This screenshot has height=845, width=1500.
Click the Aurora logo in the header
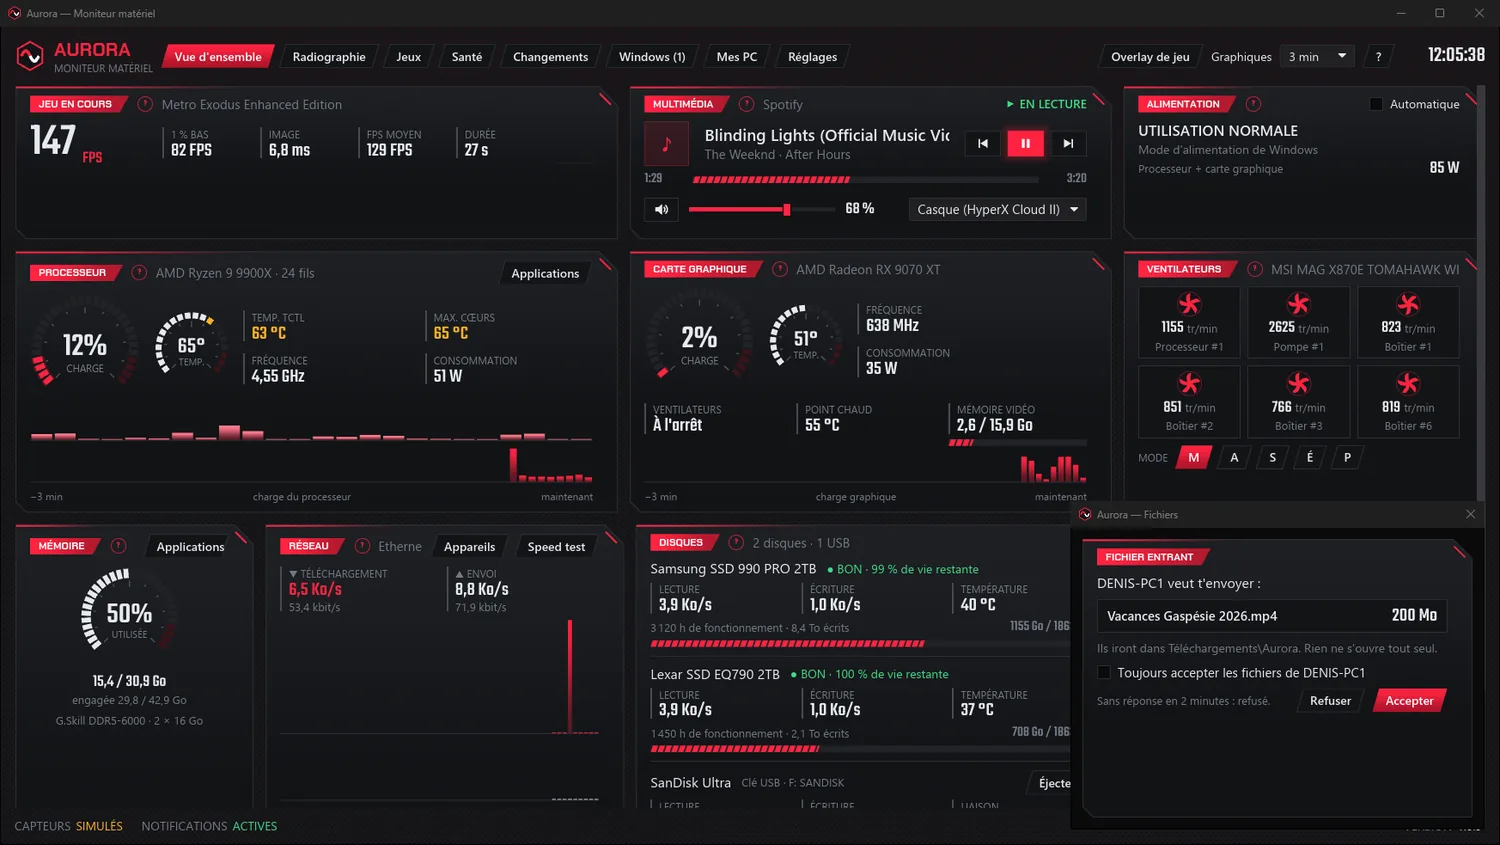(30, 56)
